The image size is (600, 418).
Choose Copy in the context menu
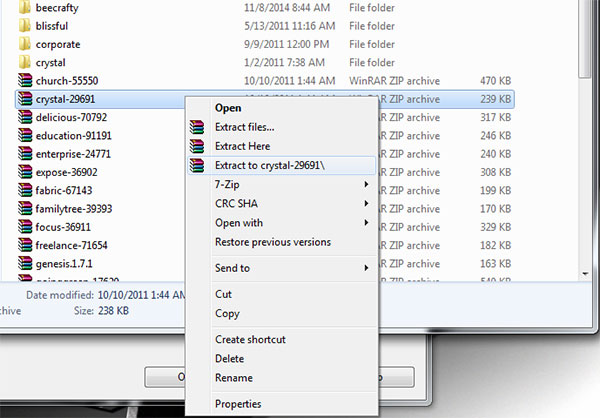point(282,313)
